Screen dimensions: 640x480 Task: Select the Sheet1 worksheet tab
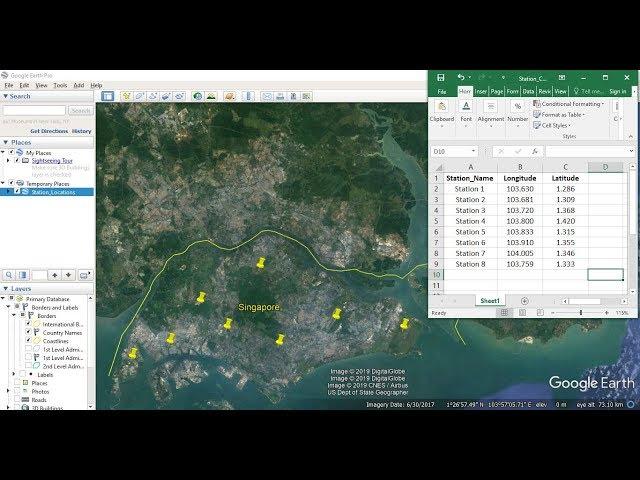coord(490,301)
